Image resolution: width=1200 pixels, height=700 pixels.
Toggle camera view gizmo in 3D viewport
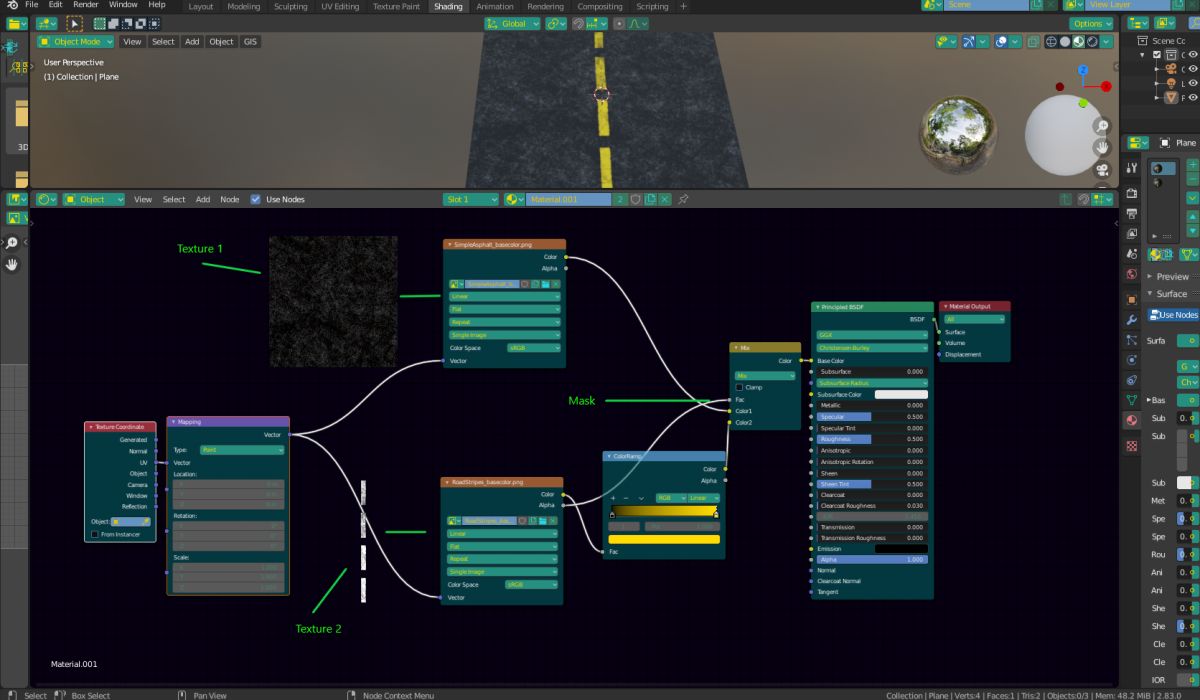click(1101, 169)
